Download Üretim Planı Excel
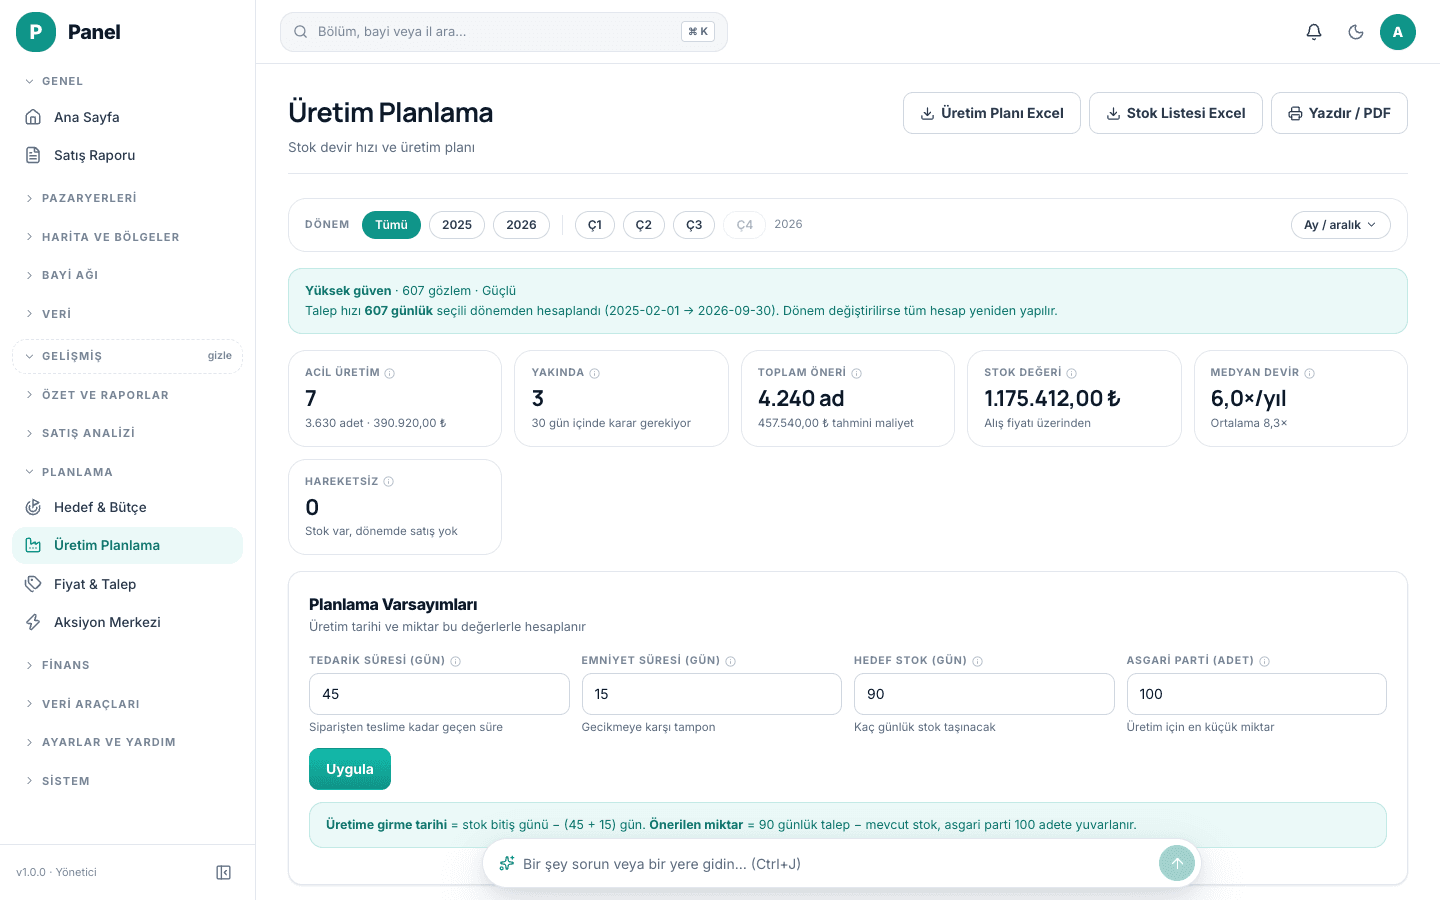Viewport: 1440px width, 900px height. (x=992, y=113)
